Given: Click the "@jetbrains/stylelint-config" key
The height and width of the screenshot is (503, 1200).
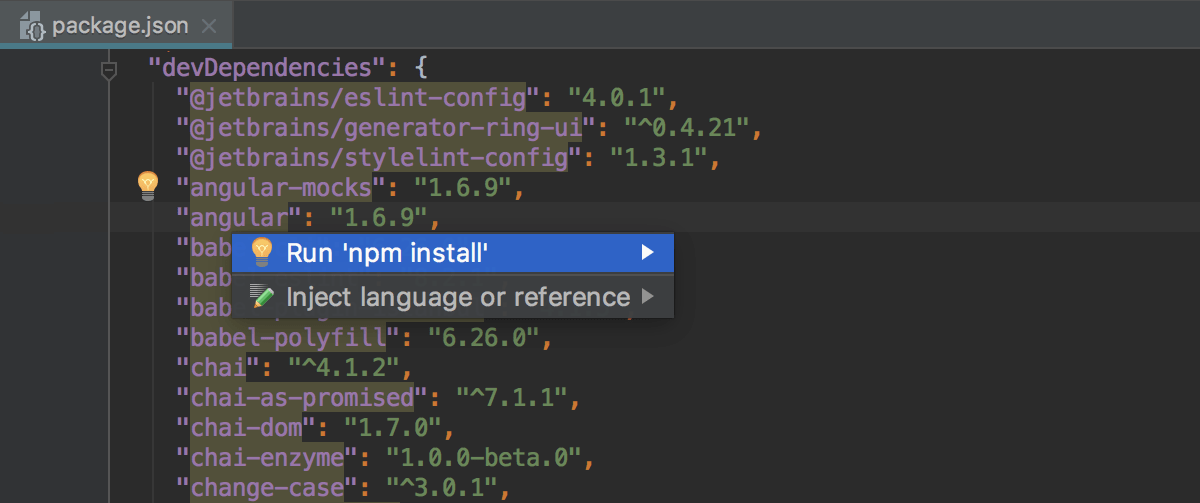Looking at the screenshot, I should click(x=380, y=156).
